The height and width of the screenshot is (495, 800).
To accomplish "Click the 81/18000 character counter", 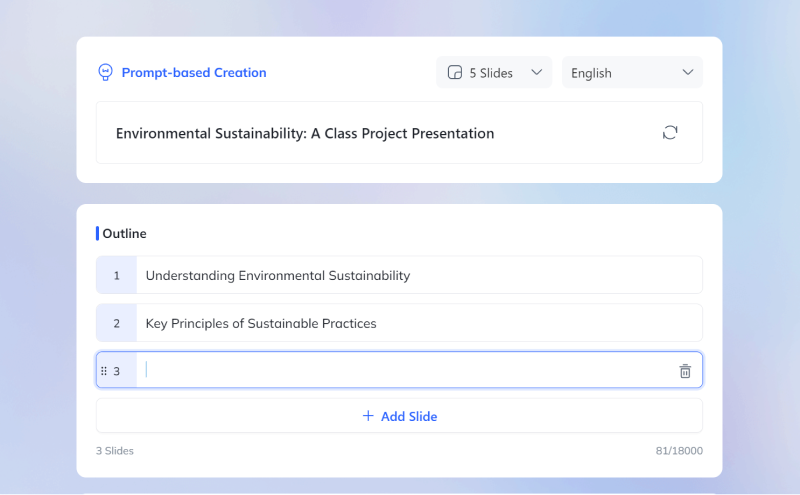I will (x=679, y=451).
